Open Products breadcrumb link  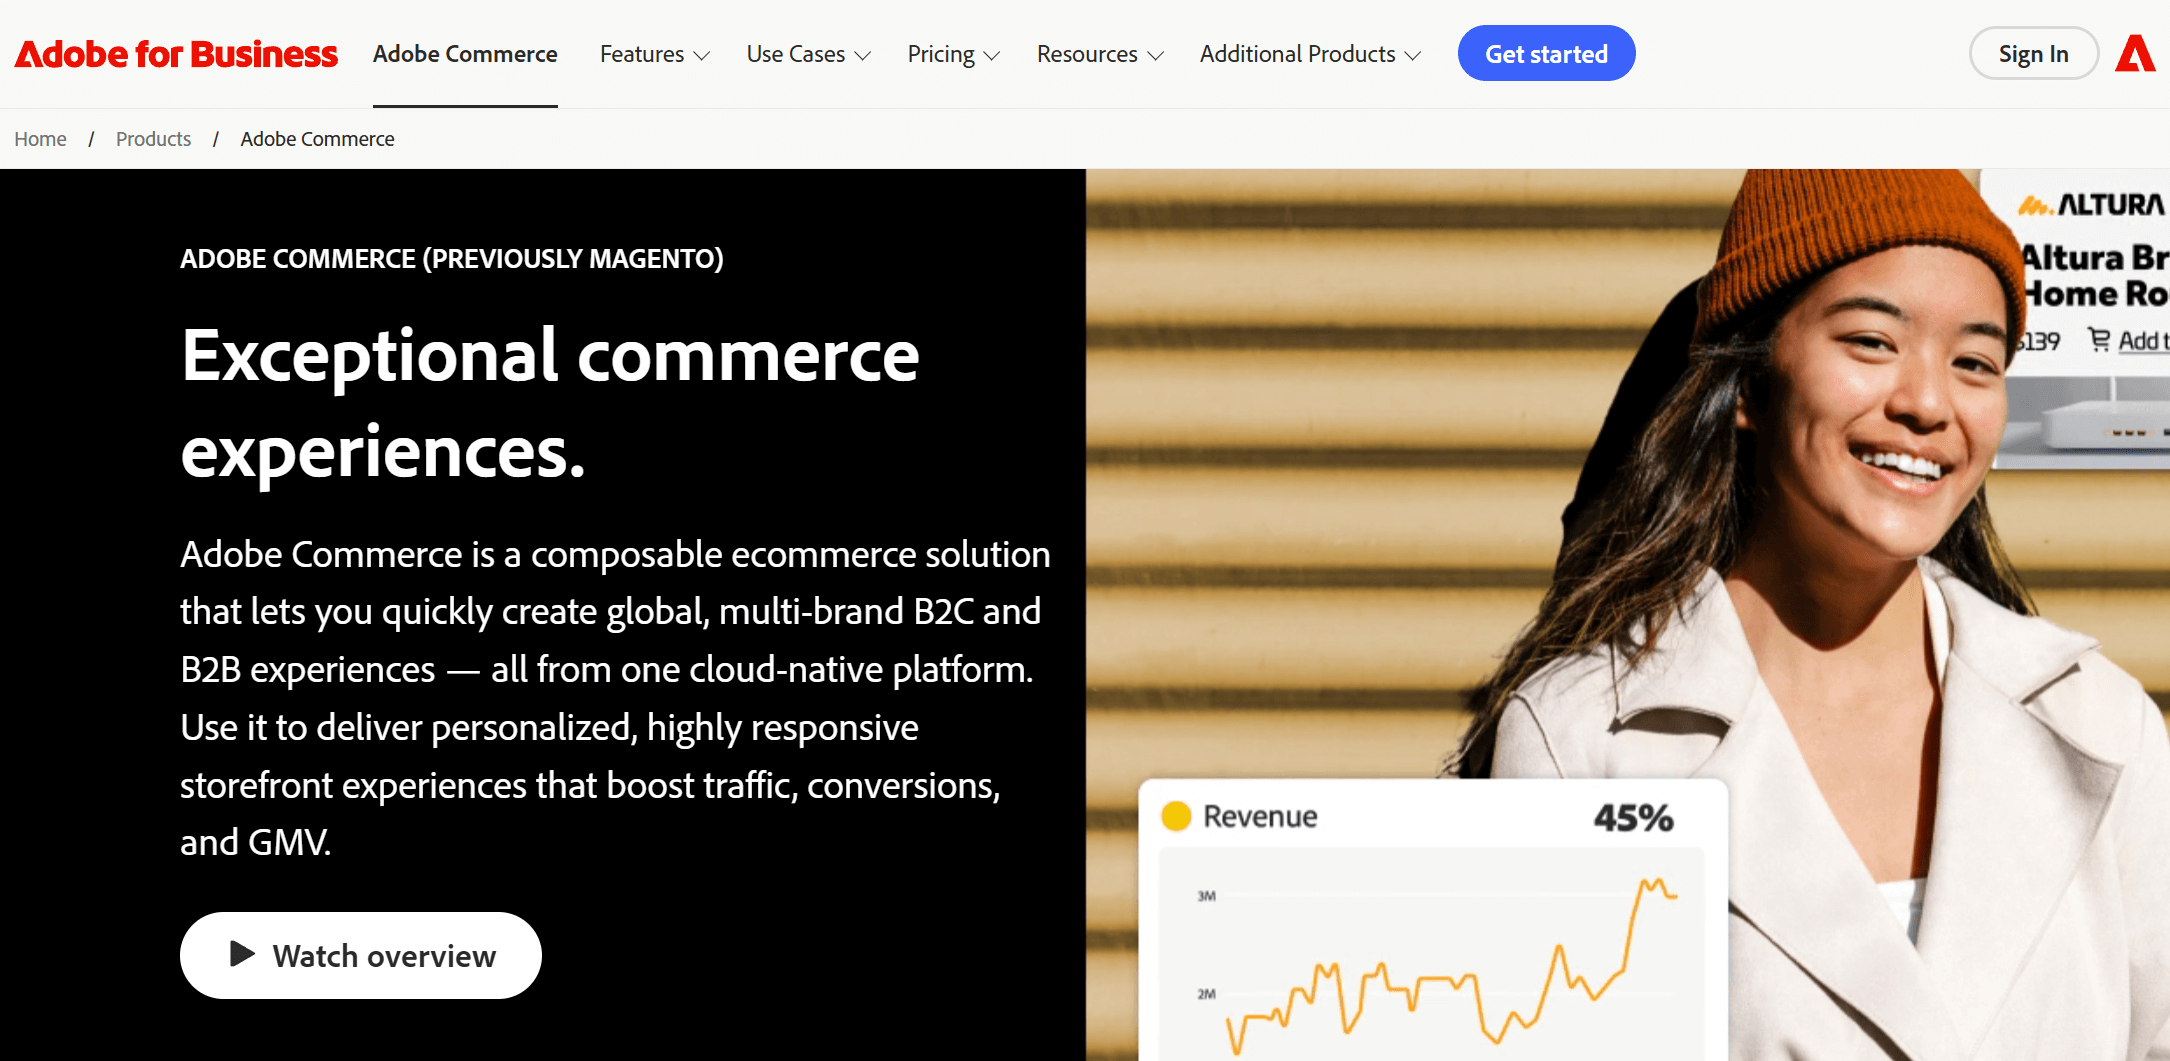tap(153, 139)
